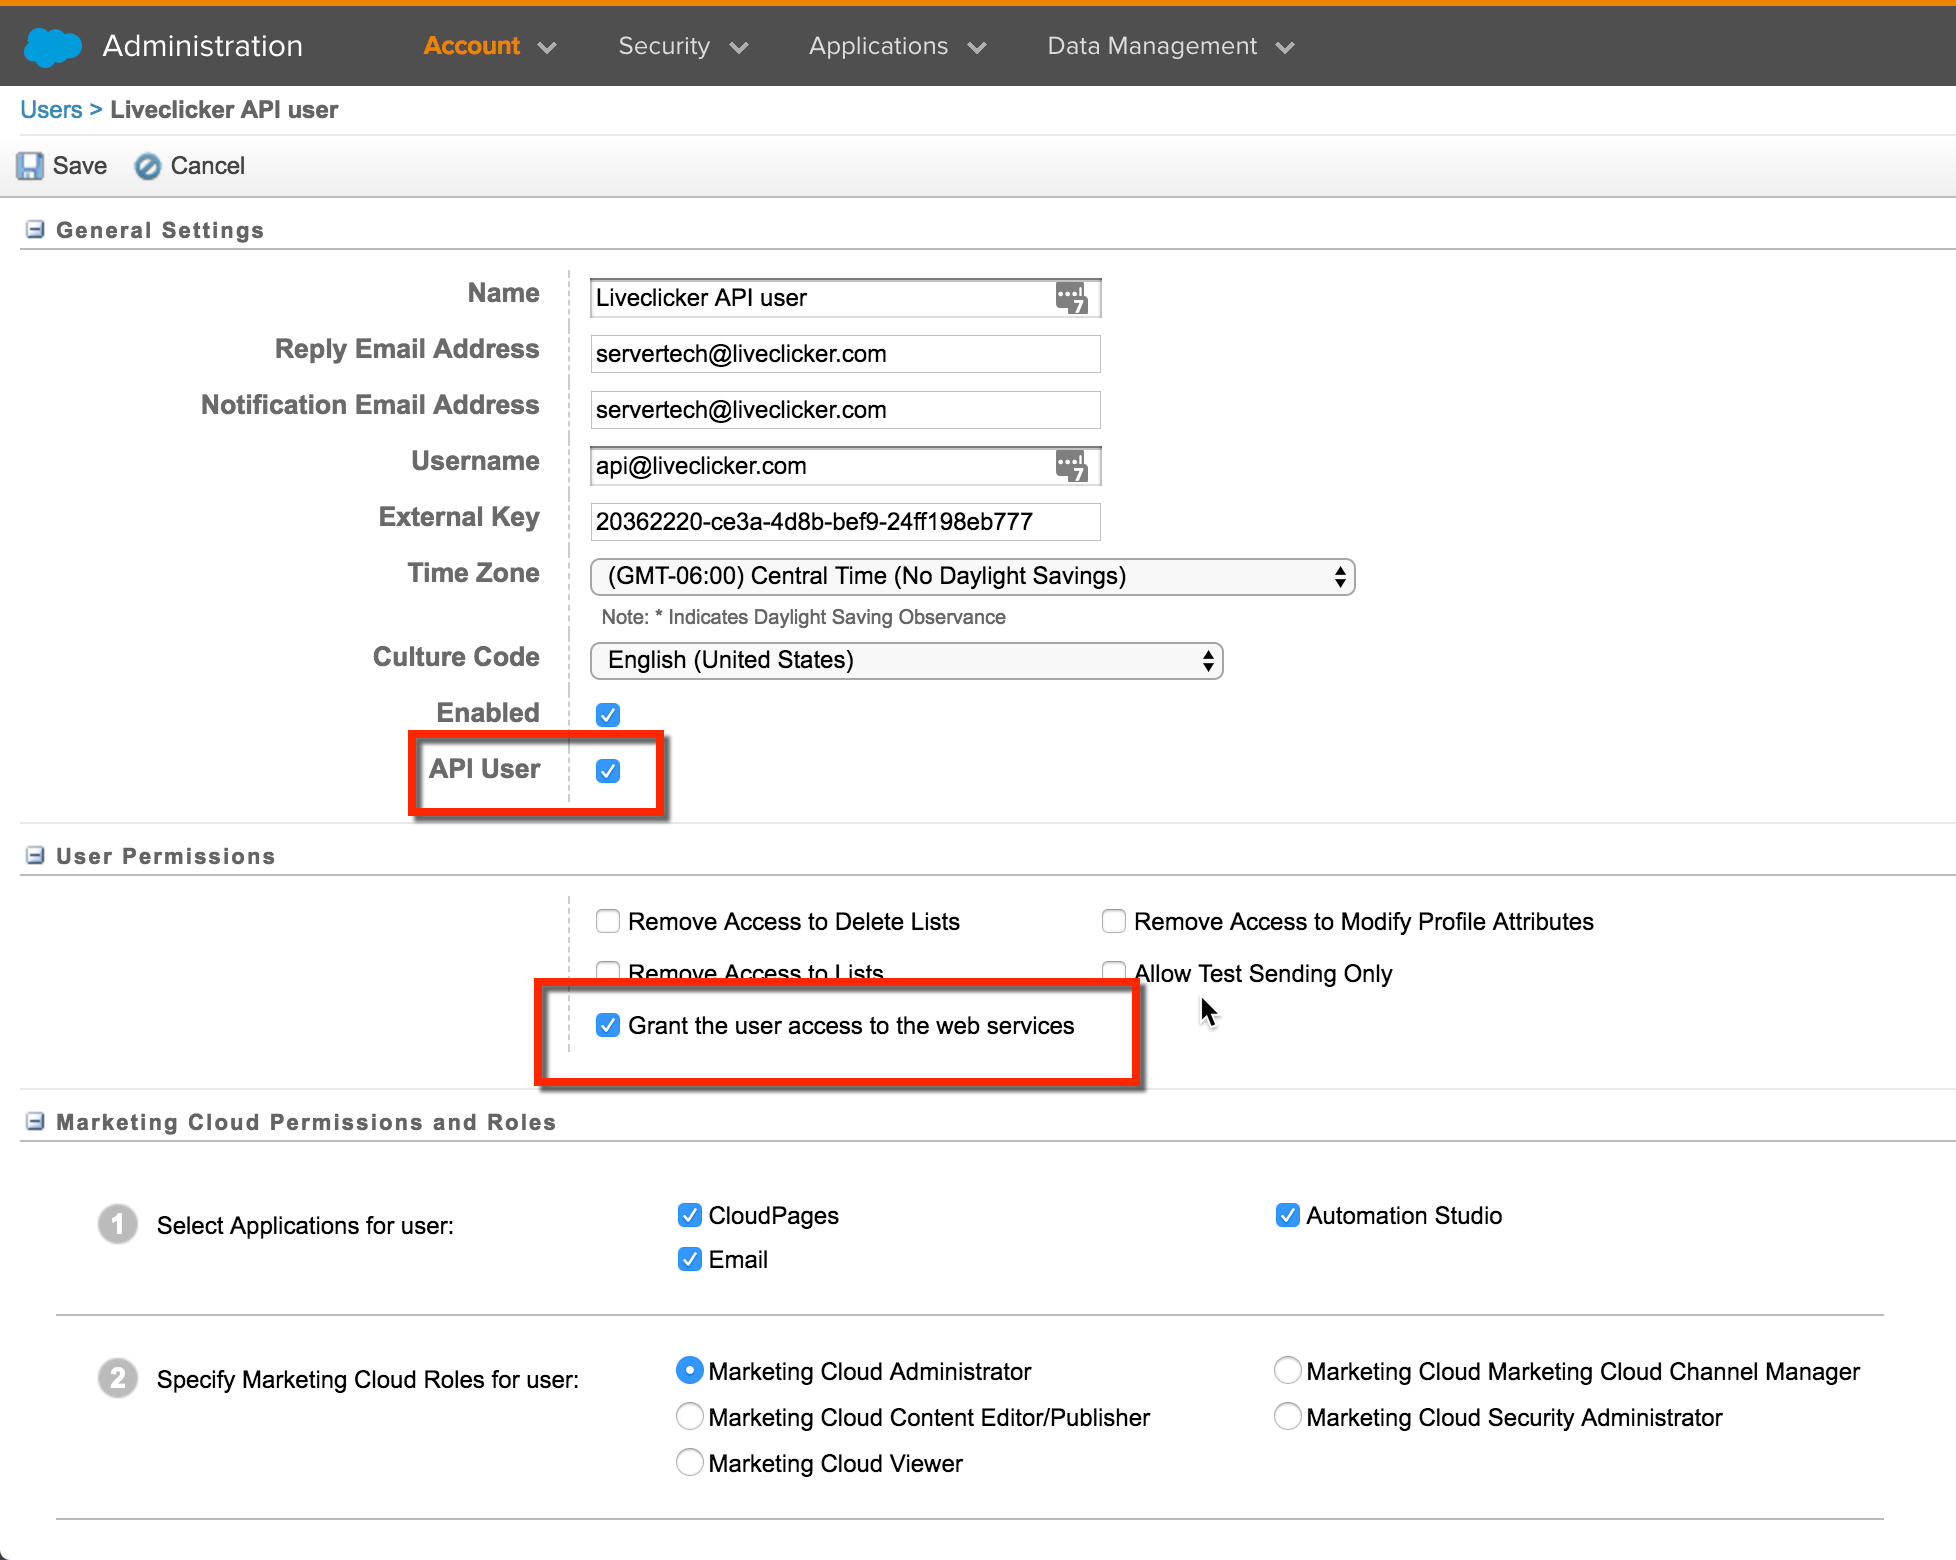Screen dimensions: 1956x1560
Task: Check Remove Access to Delete Lists
Action: 608,921
